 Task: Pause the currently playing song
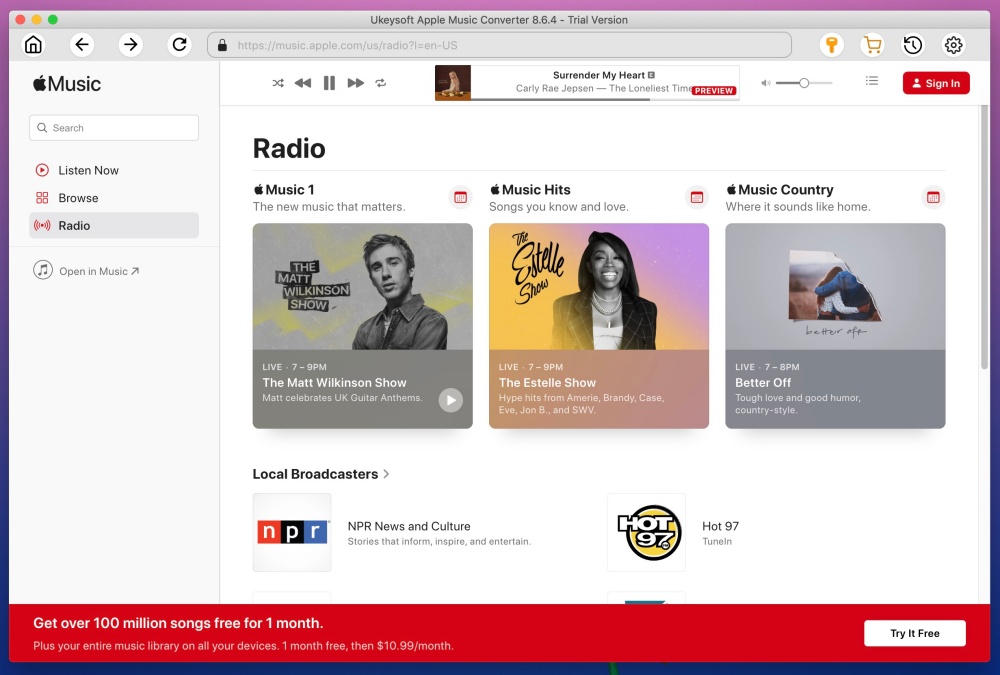(329, 83)
